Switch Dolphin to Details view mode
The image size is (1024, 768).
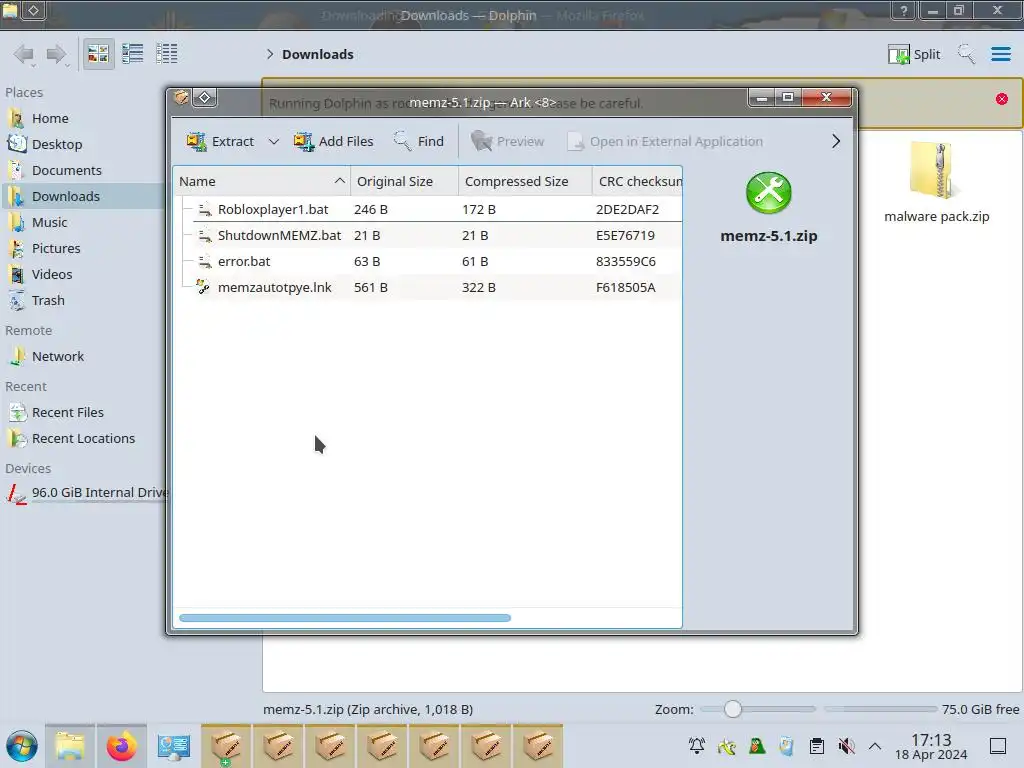pos(167,54)
